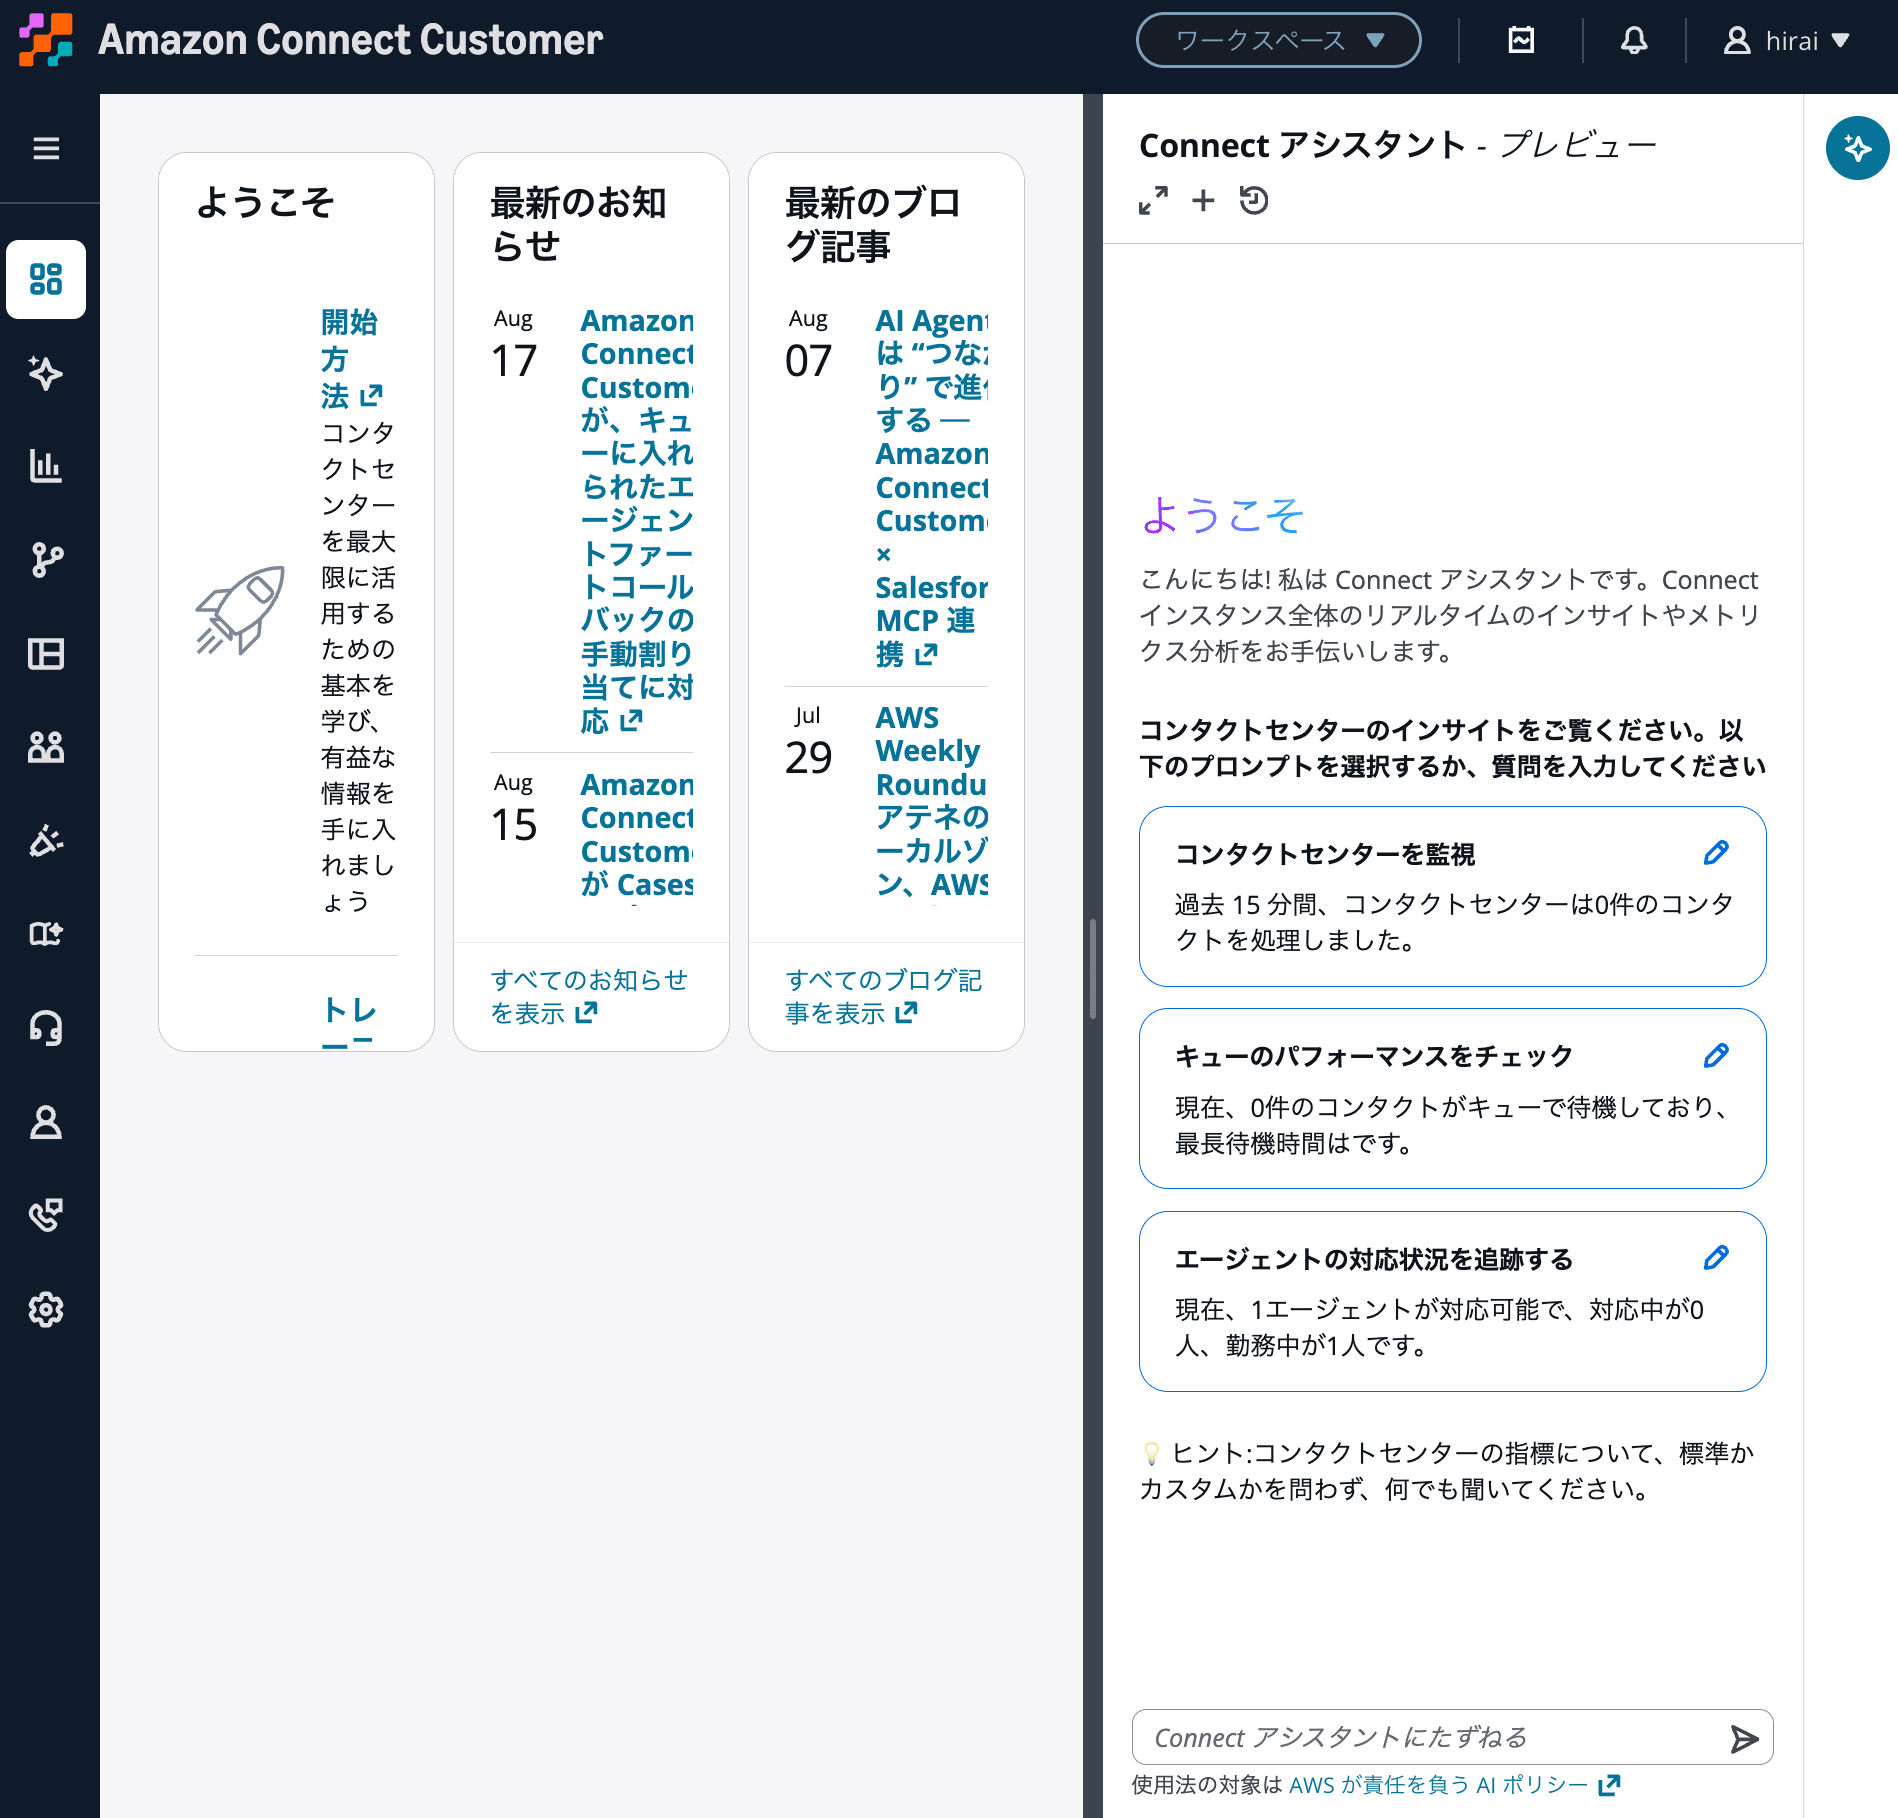
Task: Start a new assistant chat with plus
Action: click(1203, 201)
